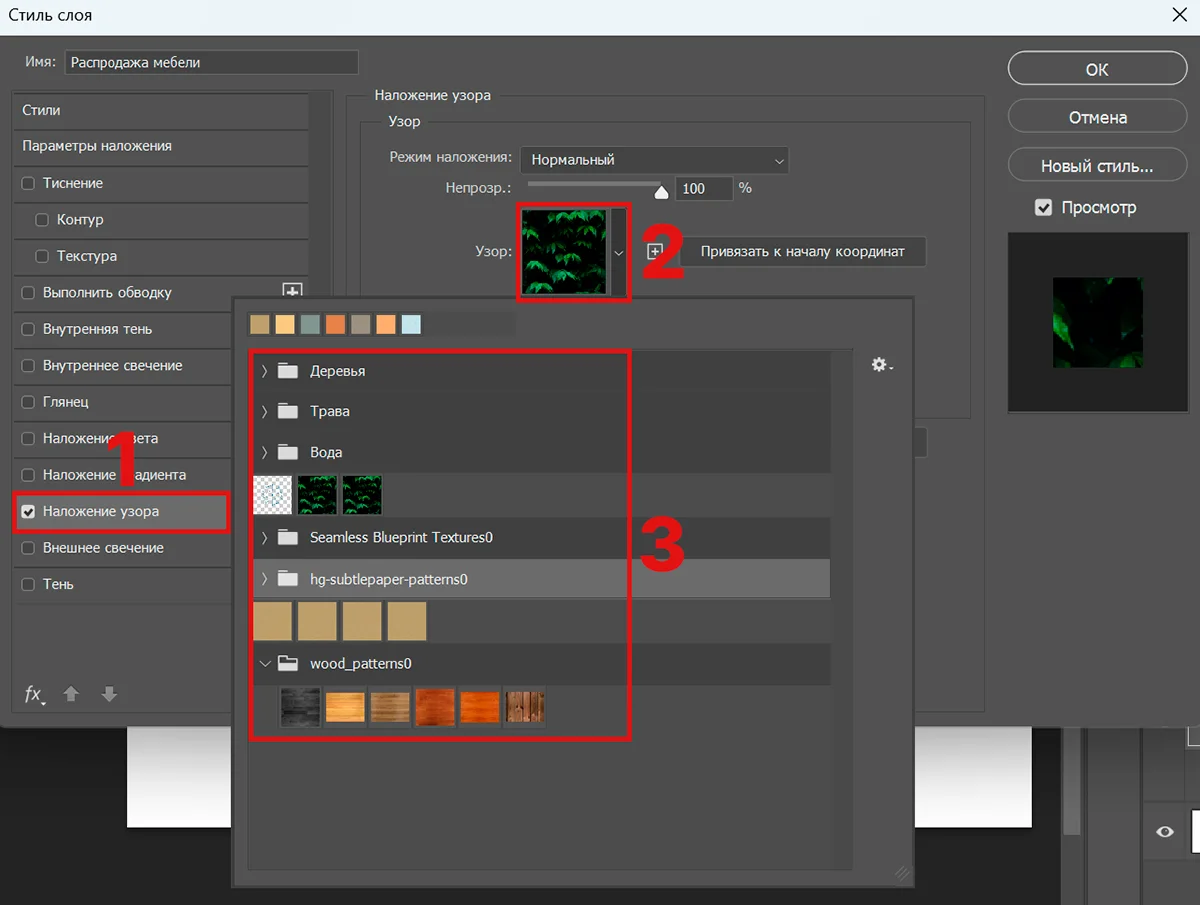Pick the dark gray wood pattern
This screenshot has height=905, width=1200.
pos(300,706)
